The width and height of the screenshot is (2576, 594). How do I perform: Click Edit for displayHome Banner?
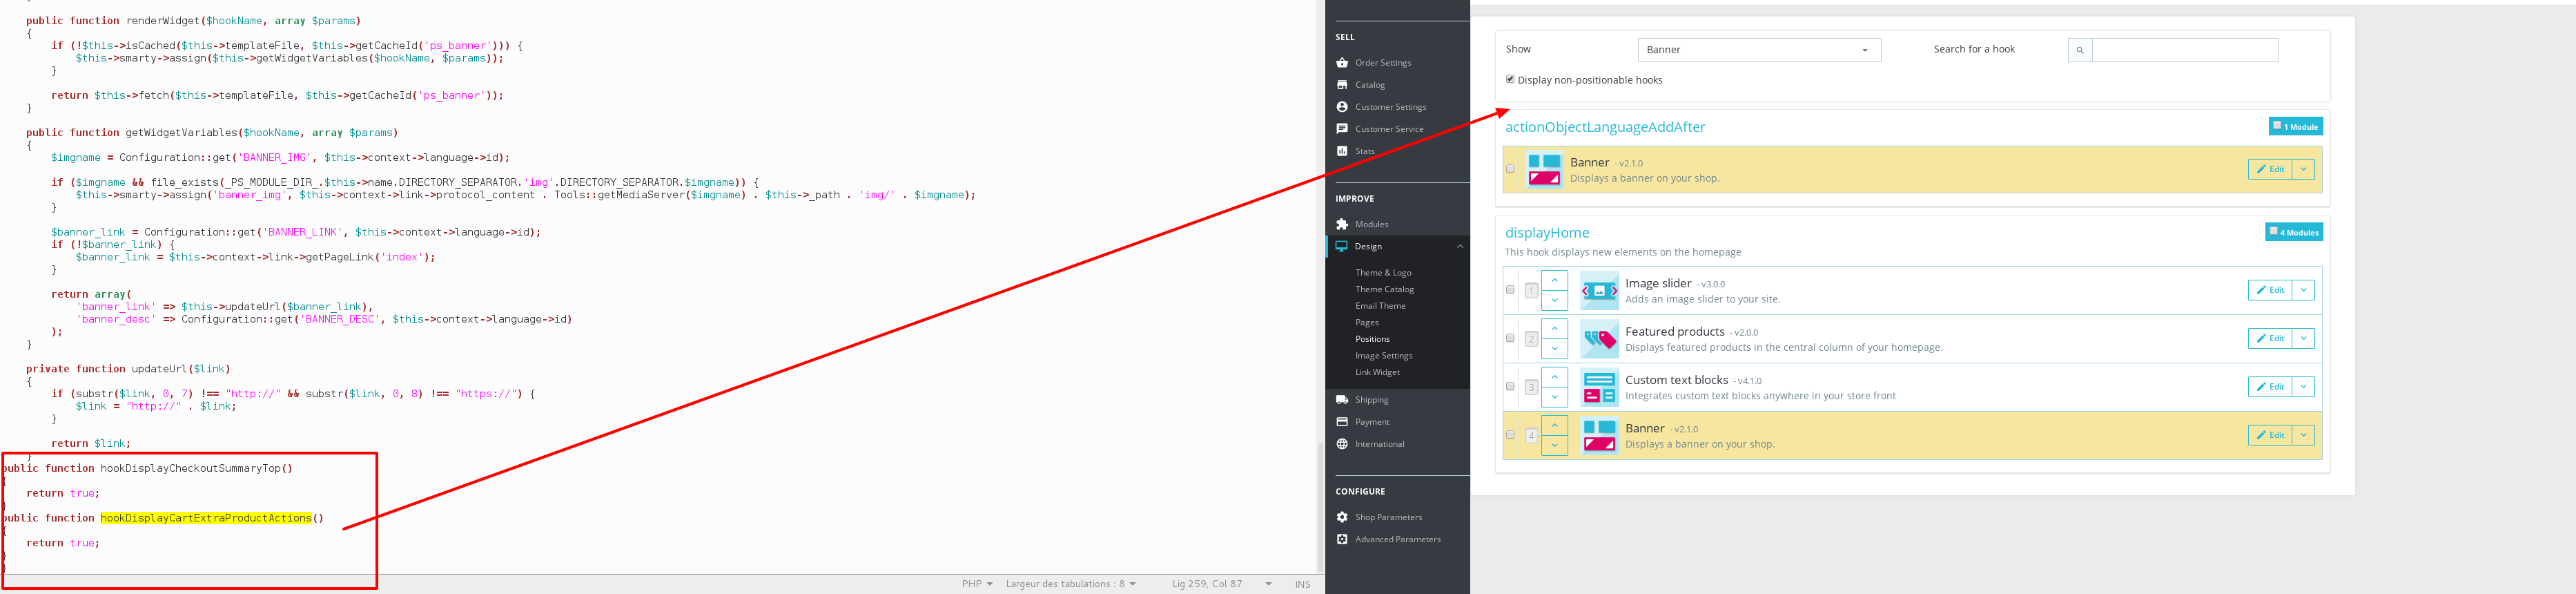click(2270, 435)
